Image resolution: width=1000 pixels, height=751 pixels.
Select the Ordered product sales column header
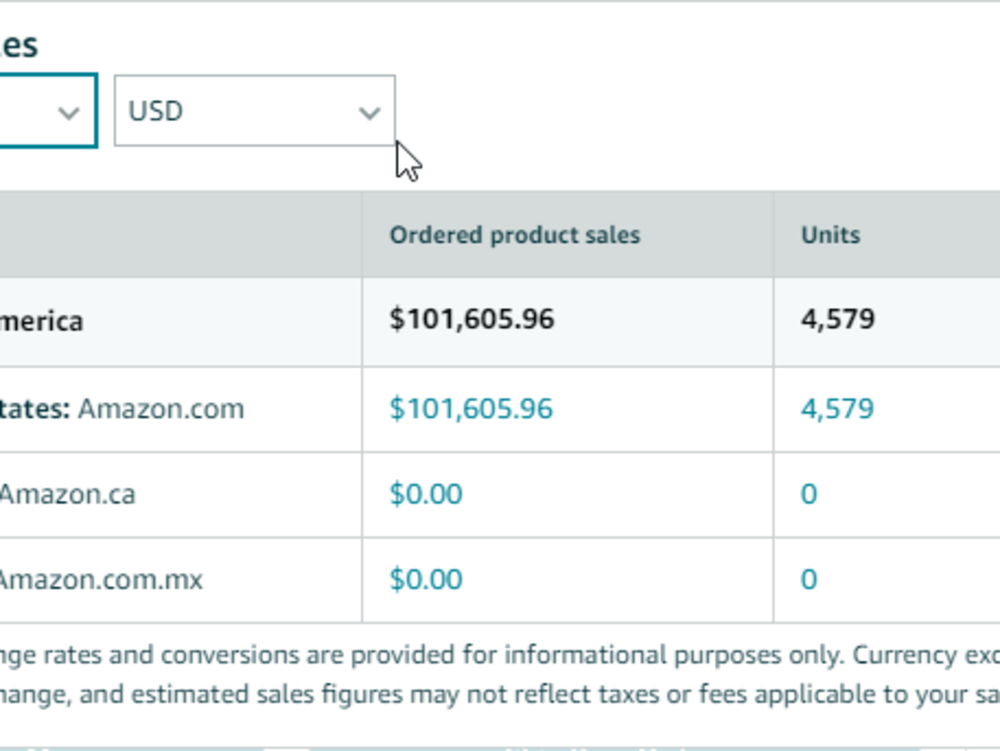(515, 235)
